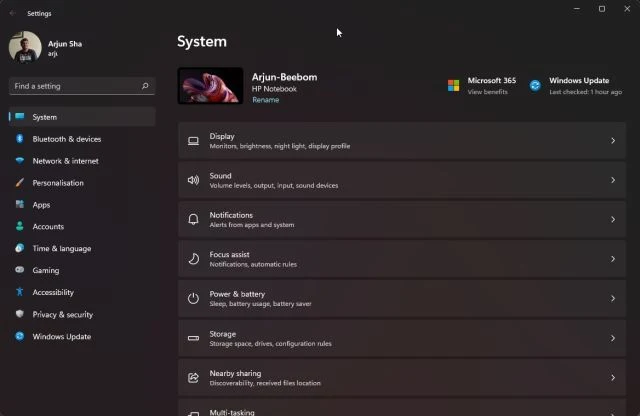Click HP Notebook device model text
The height and width of the screenshot is (416, 640).
[x=274, y=89]
